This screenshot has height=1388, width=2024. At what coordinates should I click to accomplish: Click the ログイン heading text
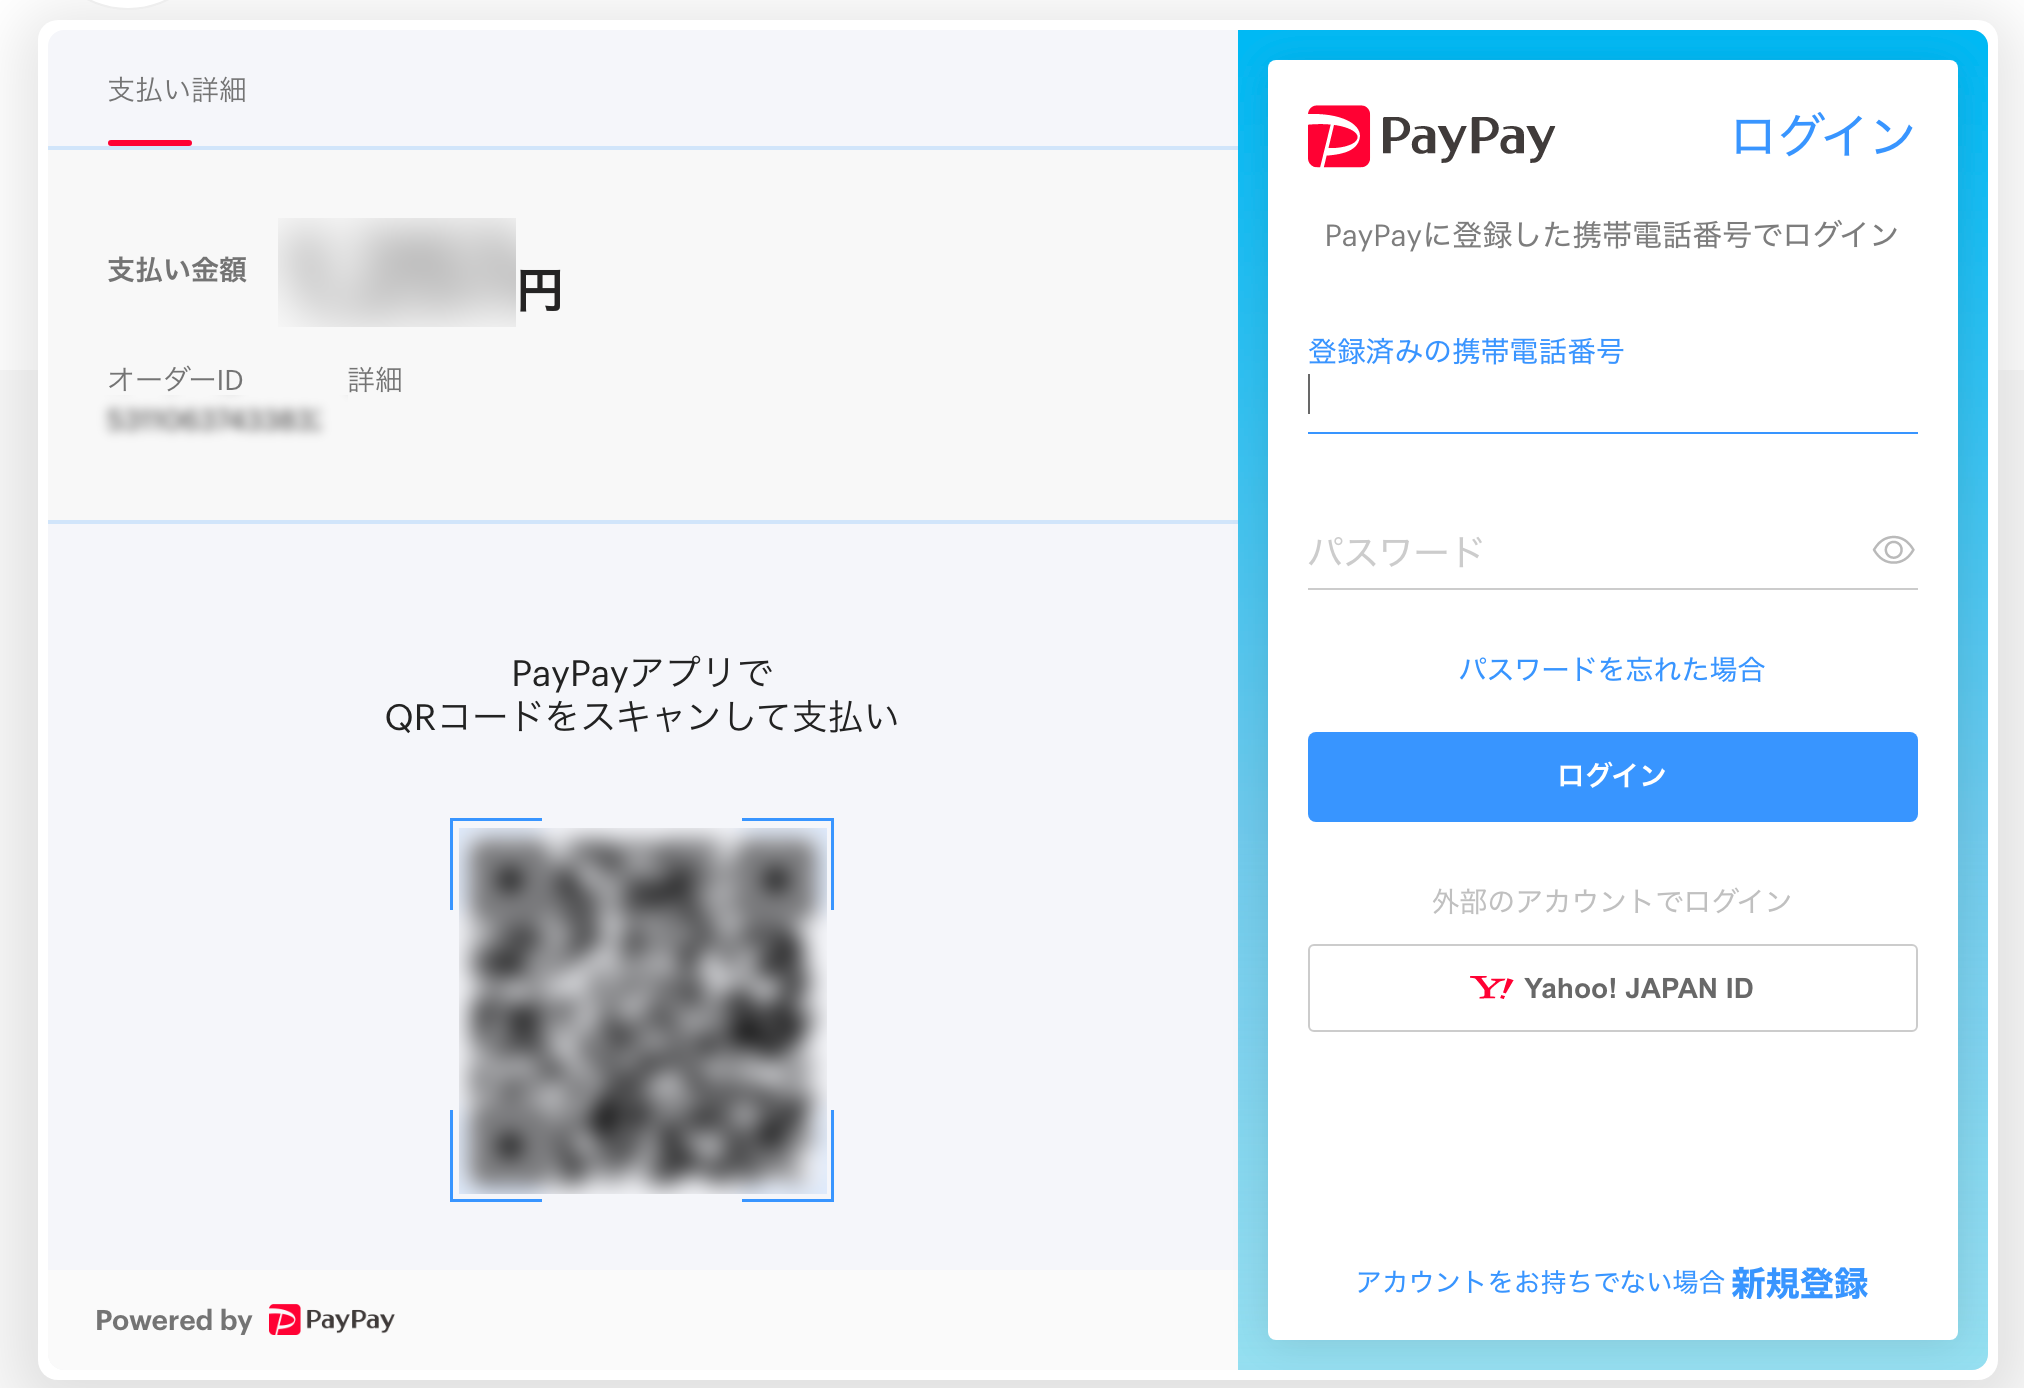pos(1823,136)
